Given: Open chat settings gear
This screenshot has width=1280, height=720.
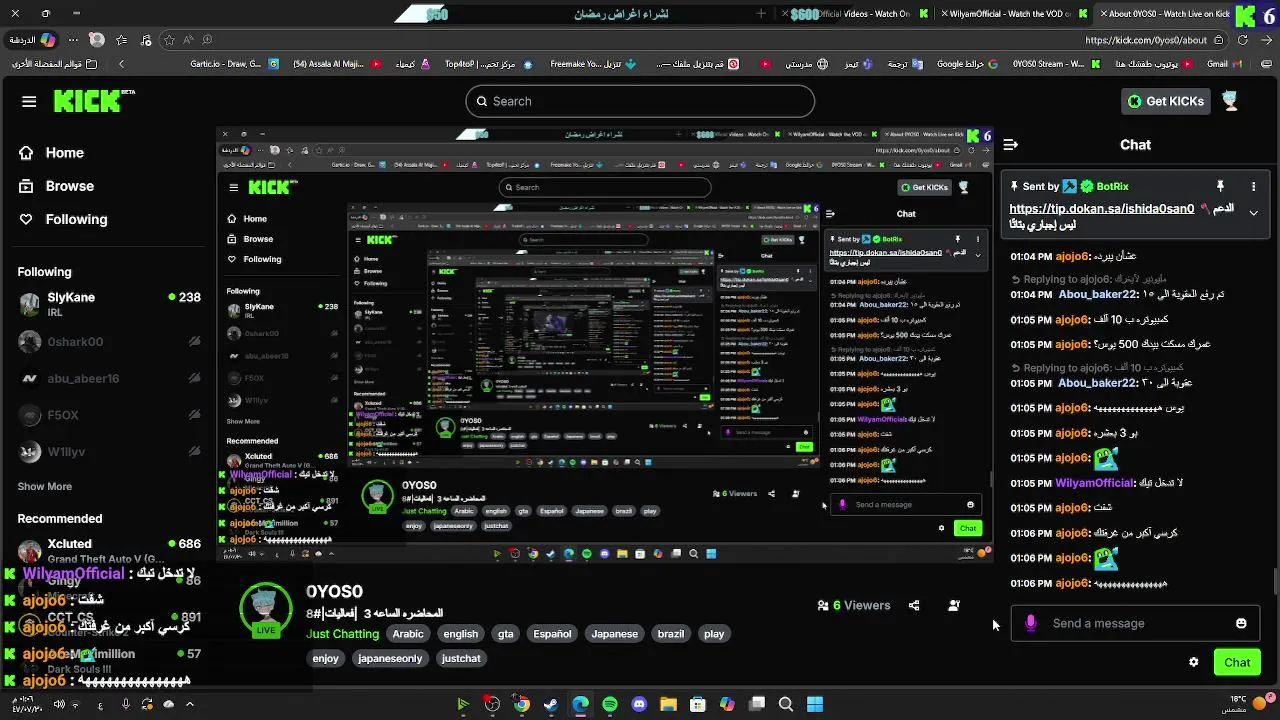Looking at the screenshot, I should [x=1193, y=662].
